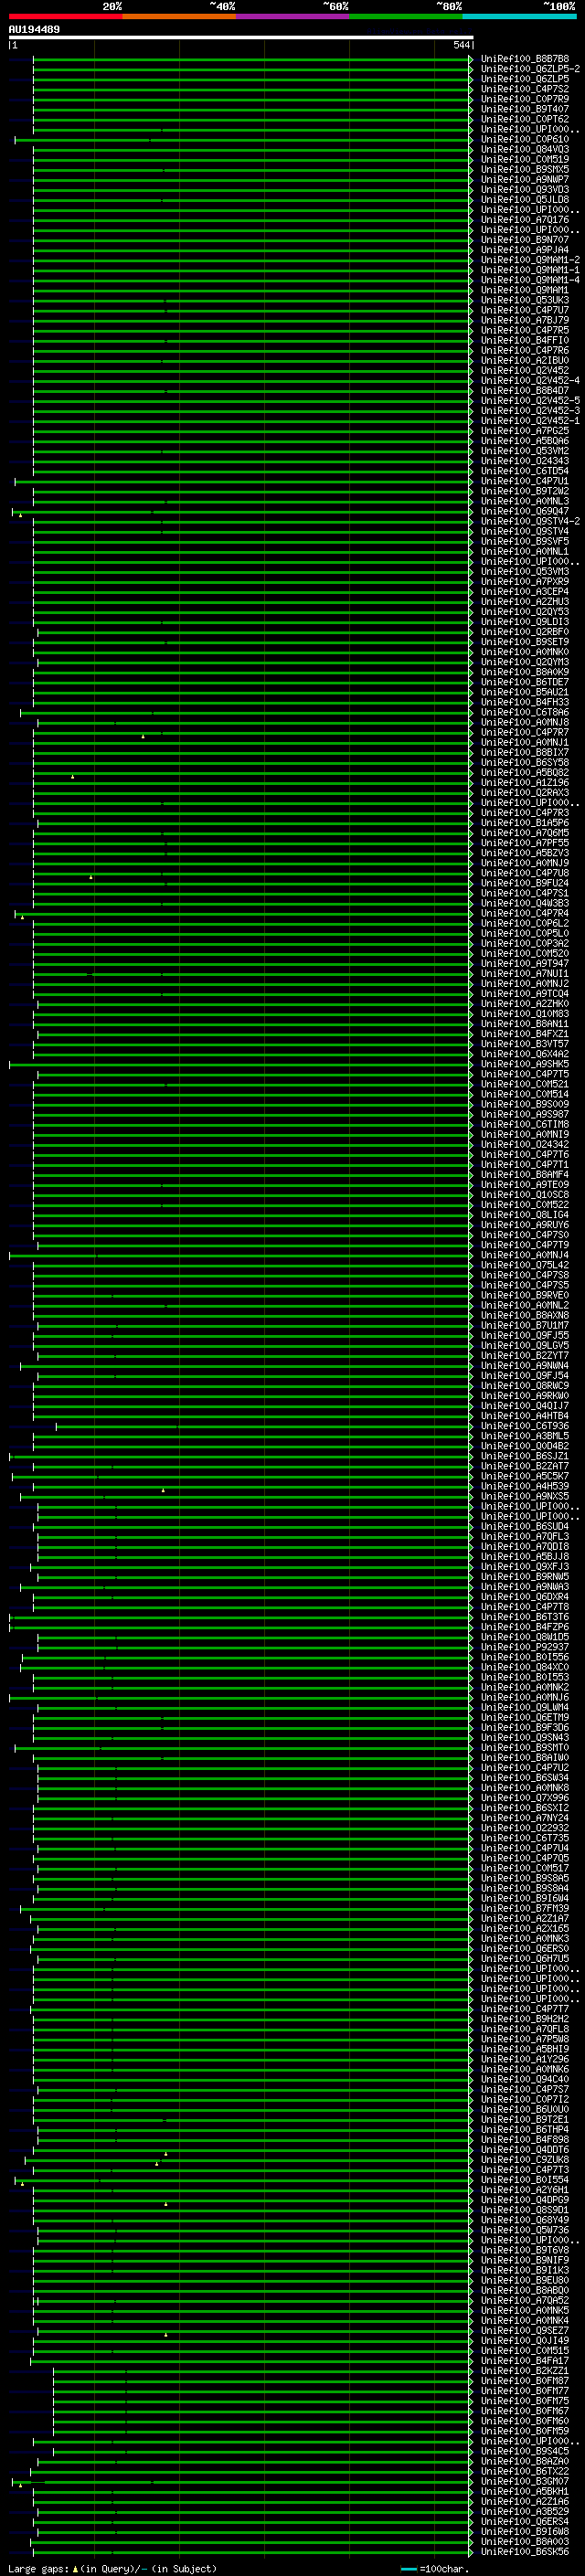Screen dimensions: 585x2576
Task: Select hit label UniRef100_Q53UK3
Action: [x=525, y=300]
